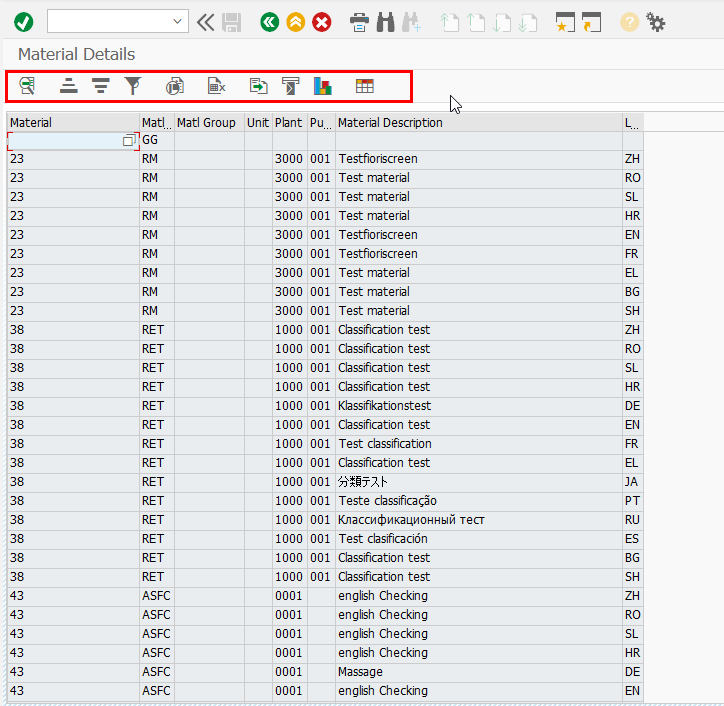Click the Pu... column header

click(x=321, y=122)
